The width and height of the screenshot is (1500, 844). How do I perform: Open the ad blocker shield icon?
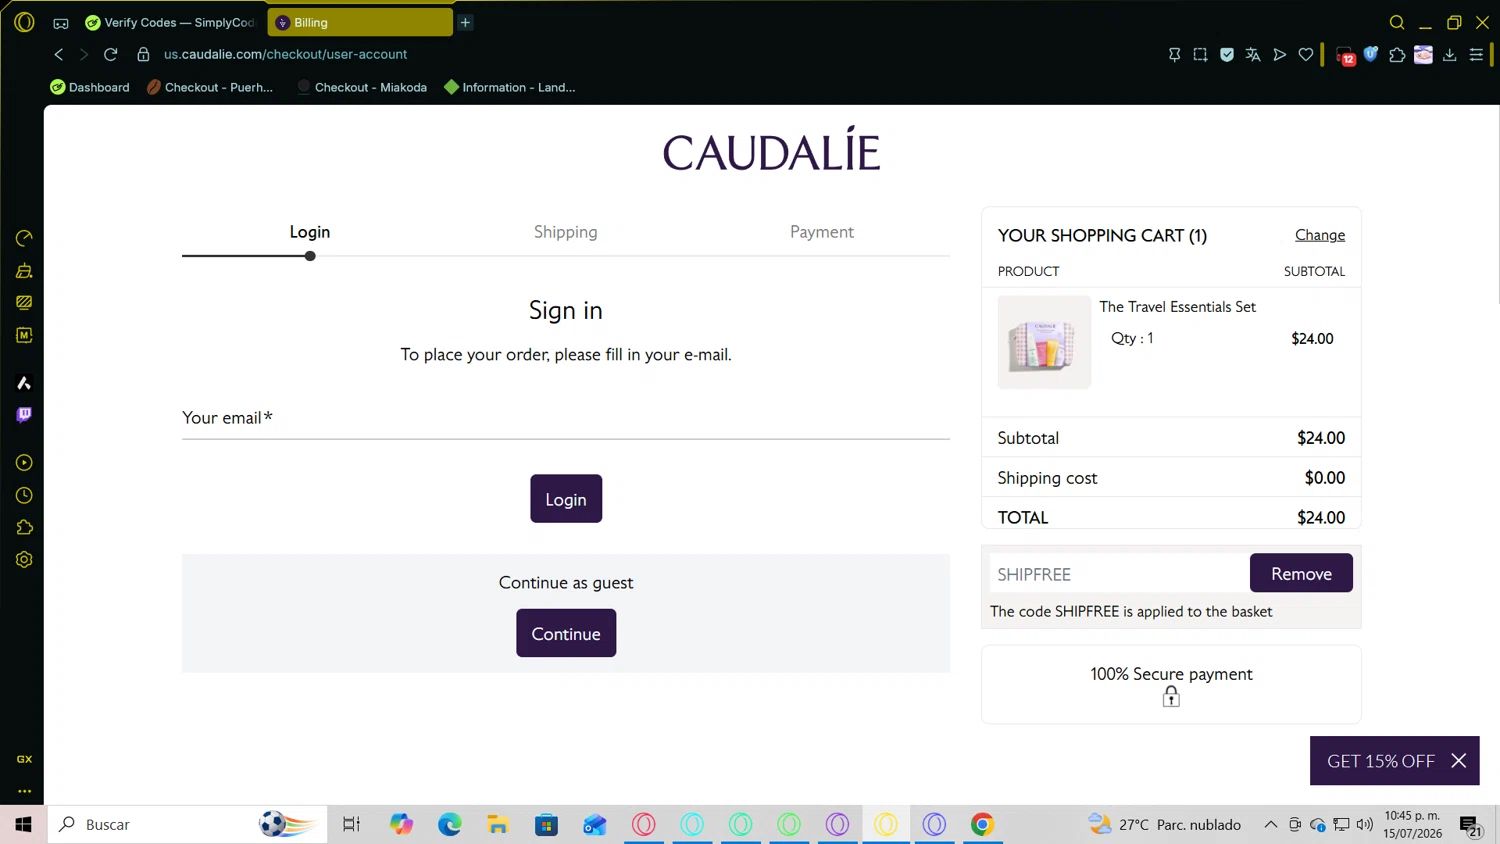pyautogui.click(x=1227, y=54)
